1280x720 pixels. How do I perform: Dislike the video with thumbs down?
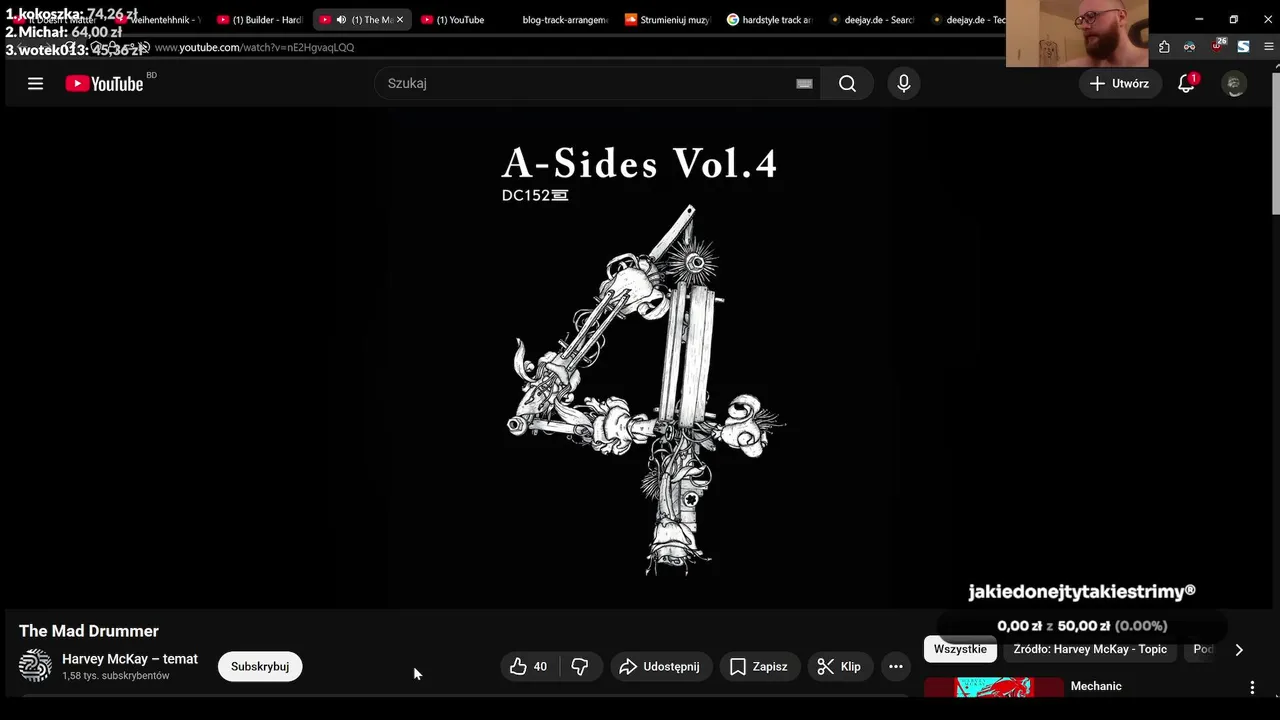click(580, 667)
